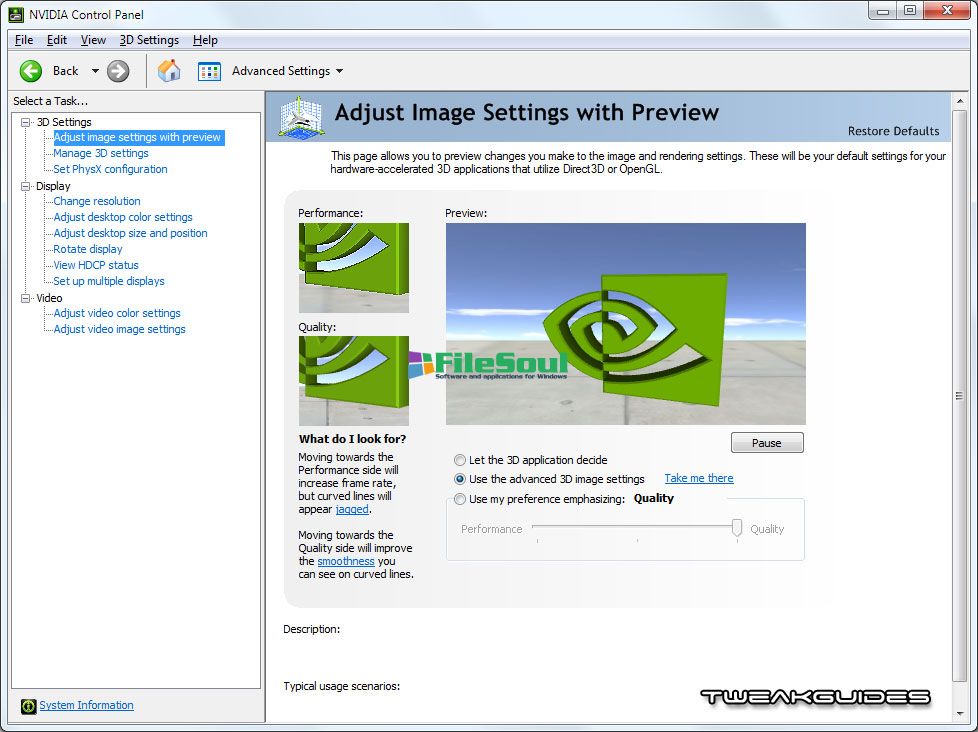The image size is (978, 732).
Task: Select Adjust video image settings
Action: point(119,329)
